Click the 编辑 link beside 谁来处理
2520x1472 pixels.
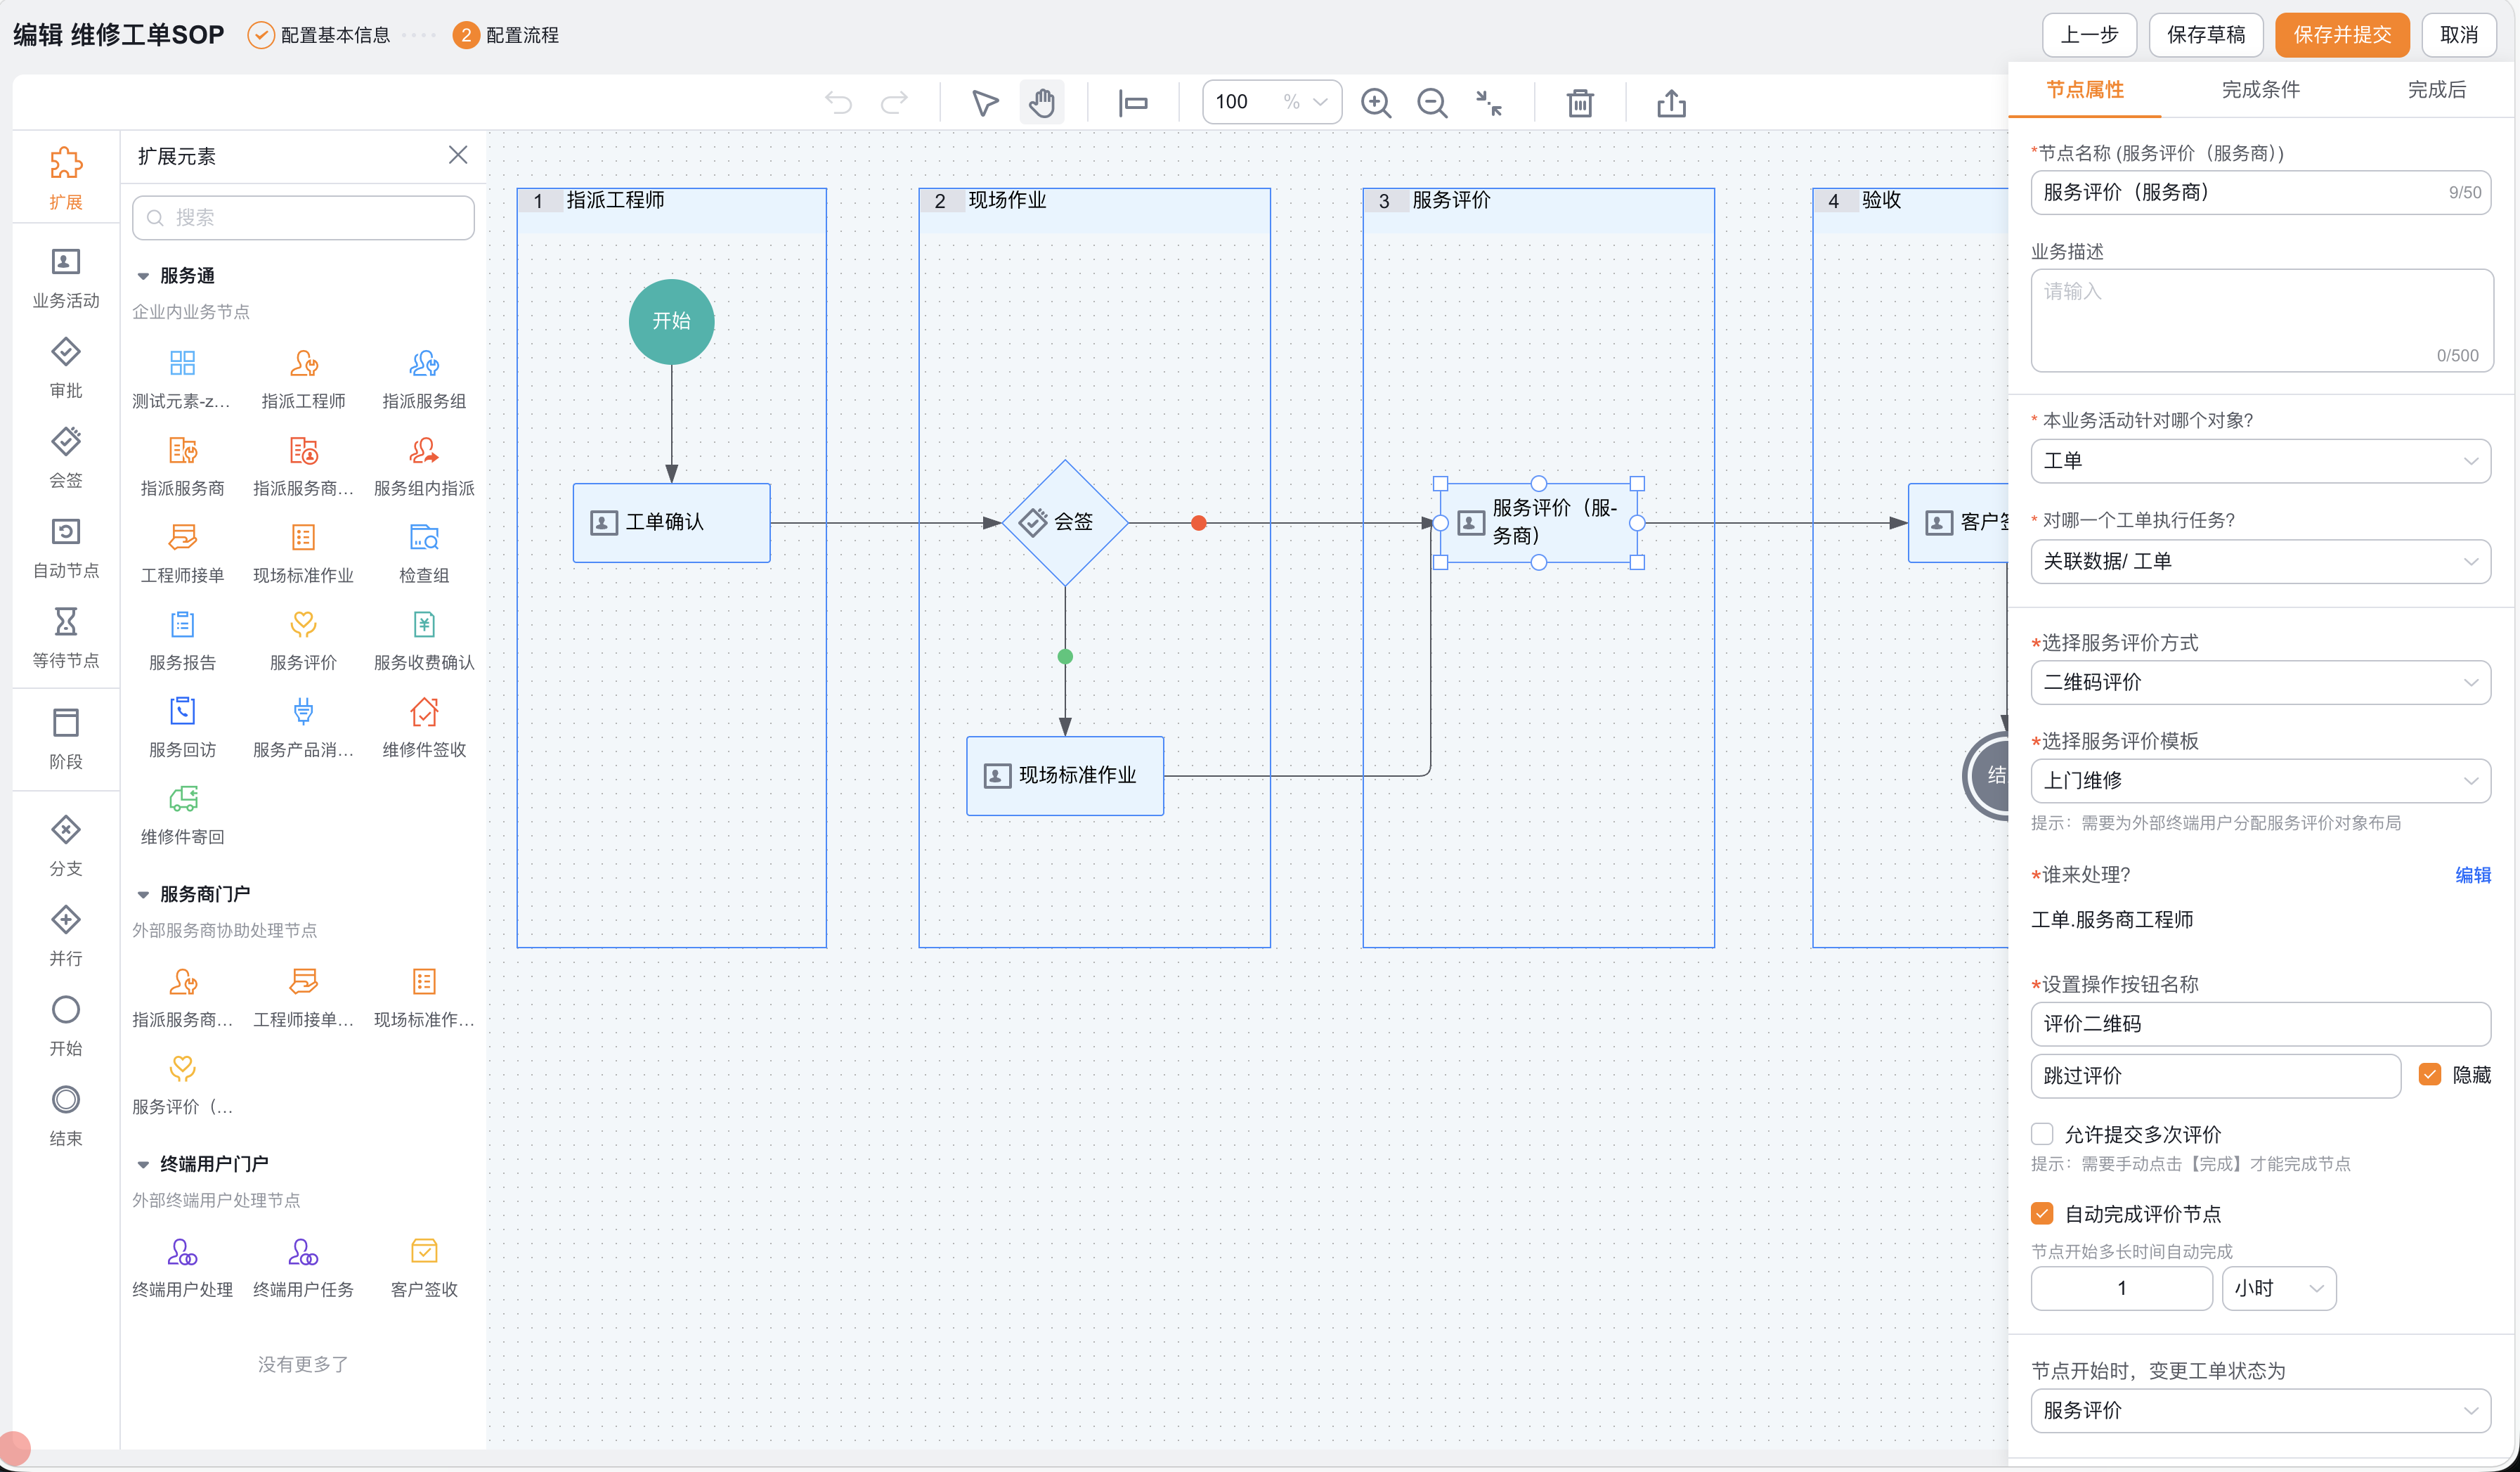(x=2473, y=875)
